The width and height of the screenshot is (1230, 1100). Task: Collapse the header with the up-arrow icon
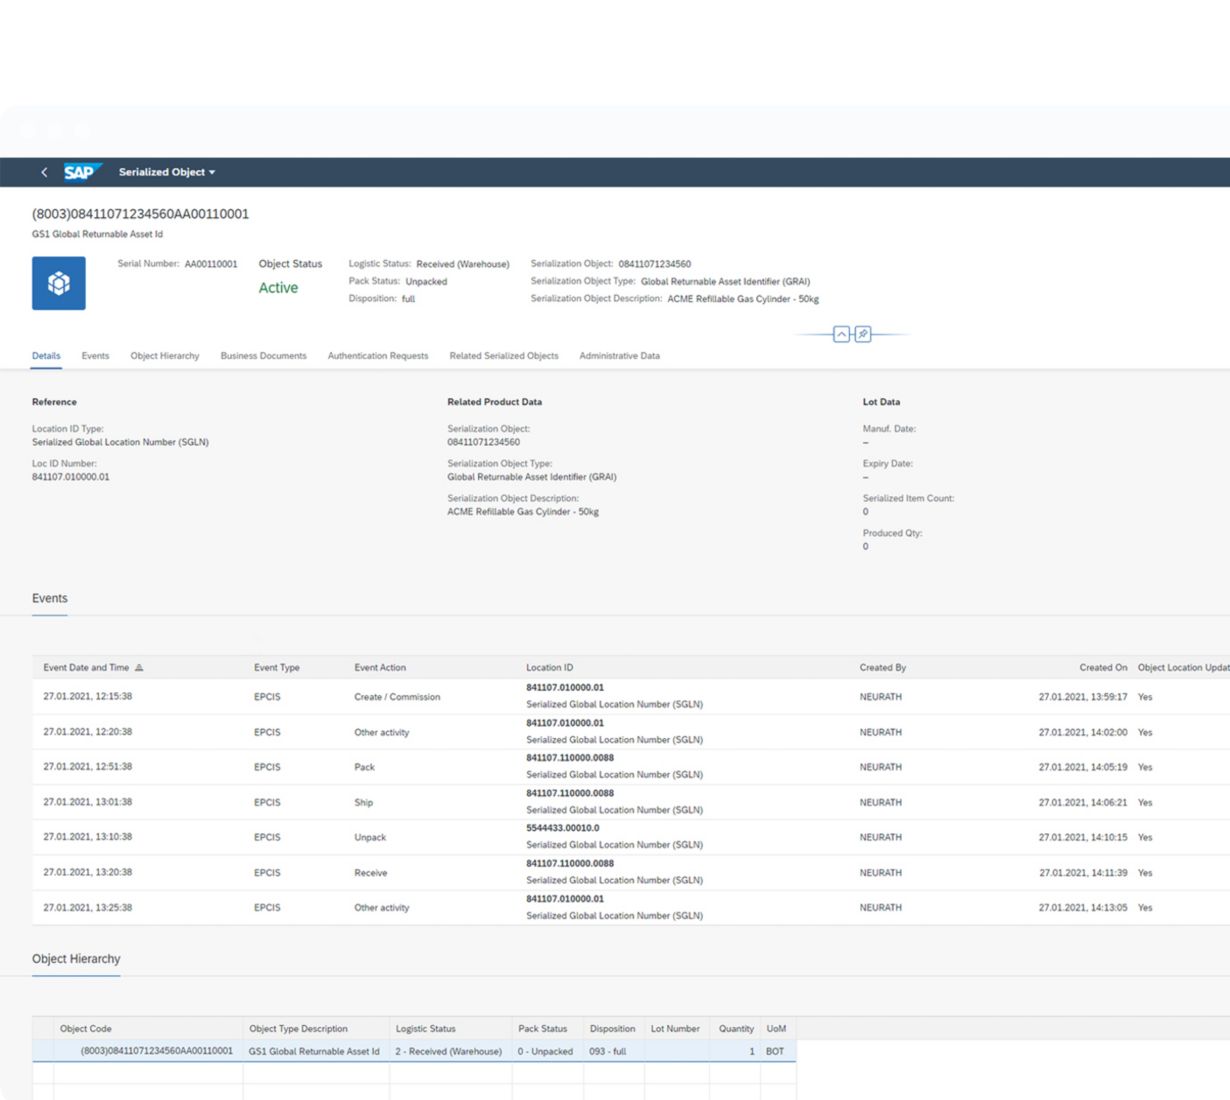[x=841, y=334]
